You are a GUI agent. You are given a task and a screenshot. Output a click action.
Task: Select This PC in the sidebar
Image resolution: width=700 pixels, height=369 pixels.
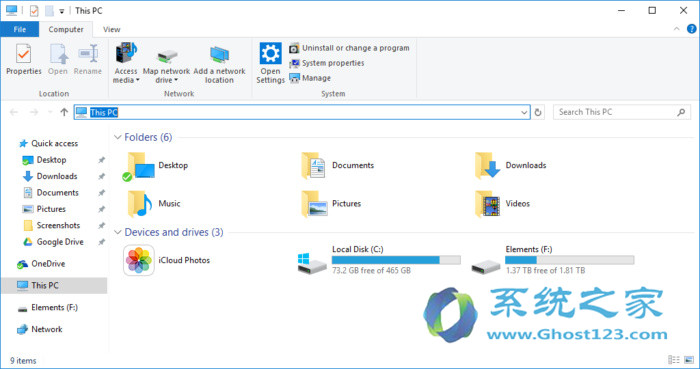[x=54, y=286]
